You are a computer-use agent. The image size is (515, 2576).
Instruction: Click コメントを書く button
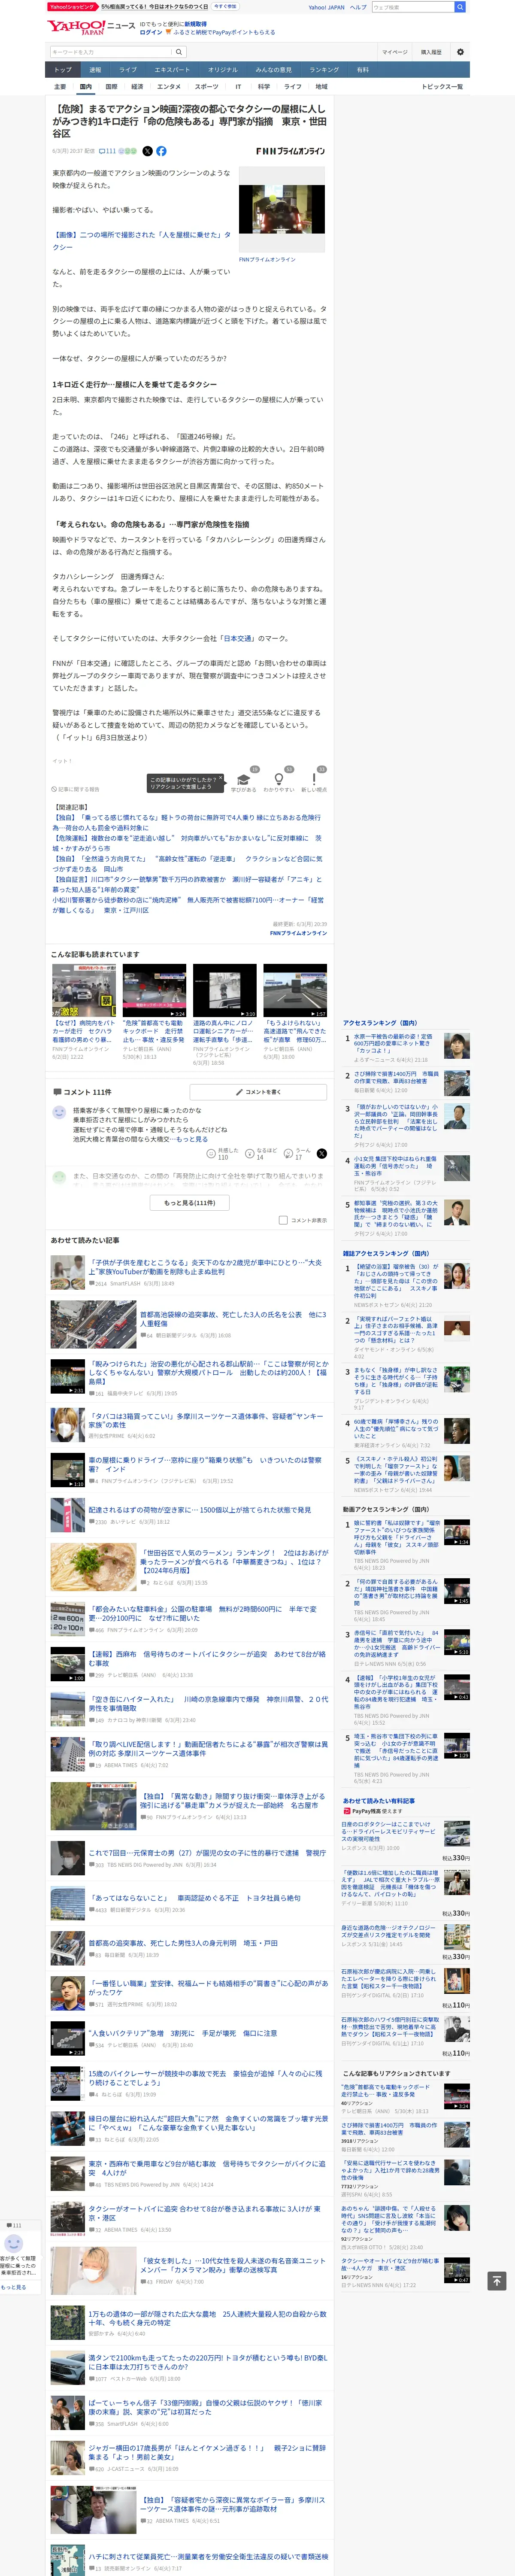tap(258, 1091)
